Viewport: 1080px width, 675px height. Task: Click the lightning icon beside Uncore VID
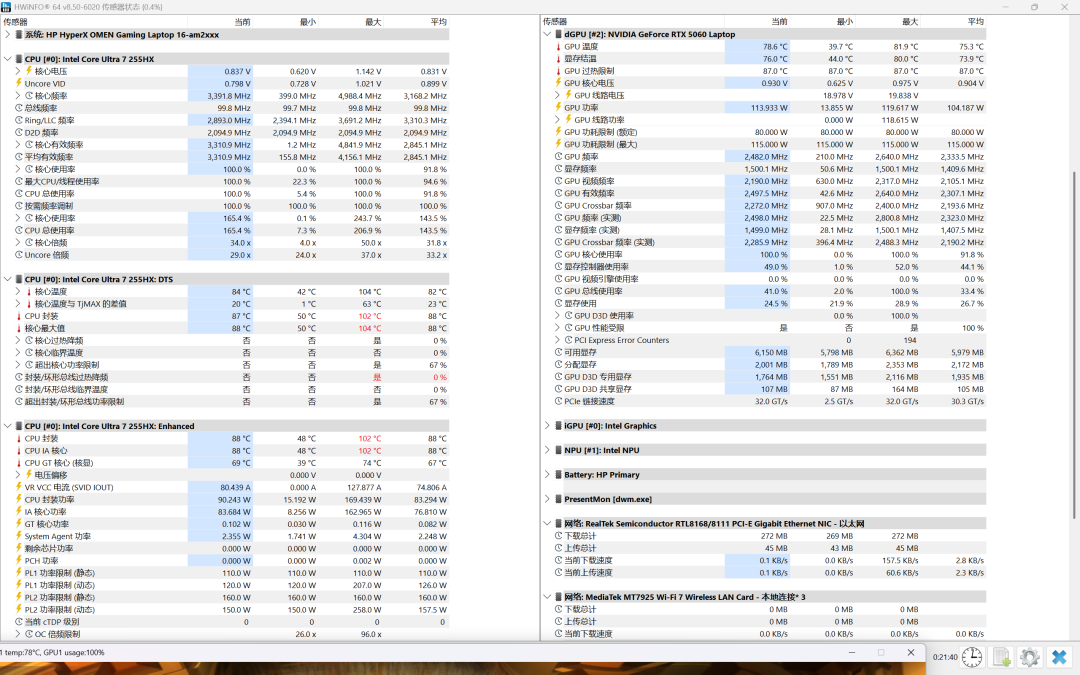point(19,83)
